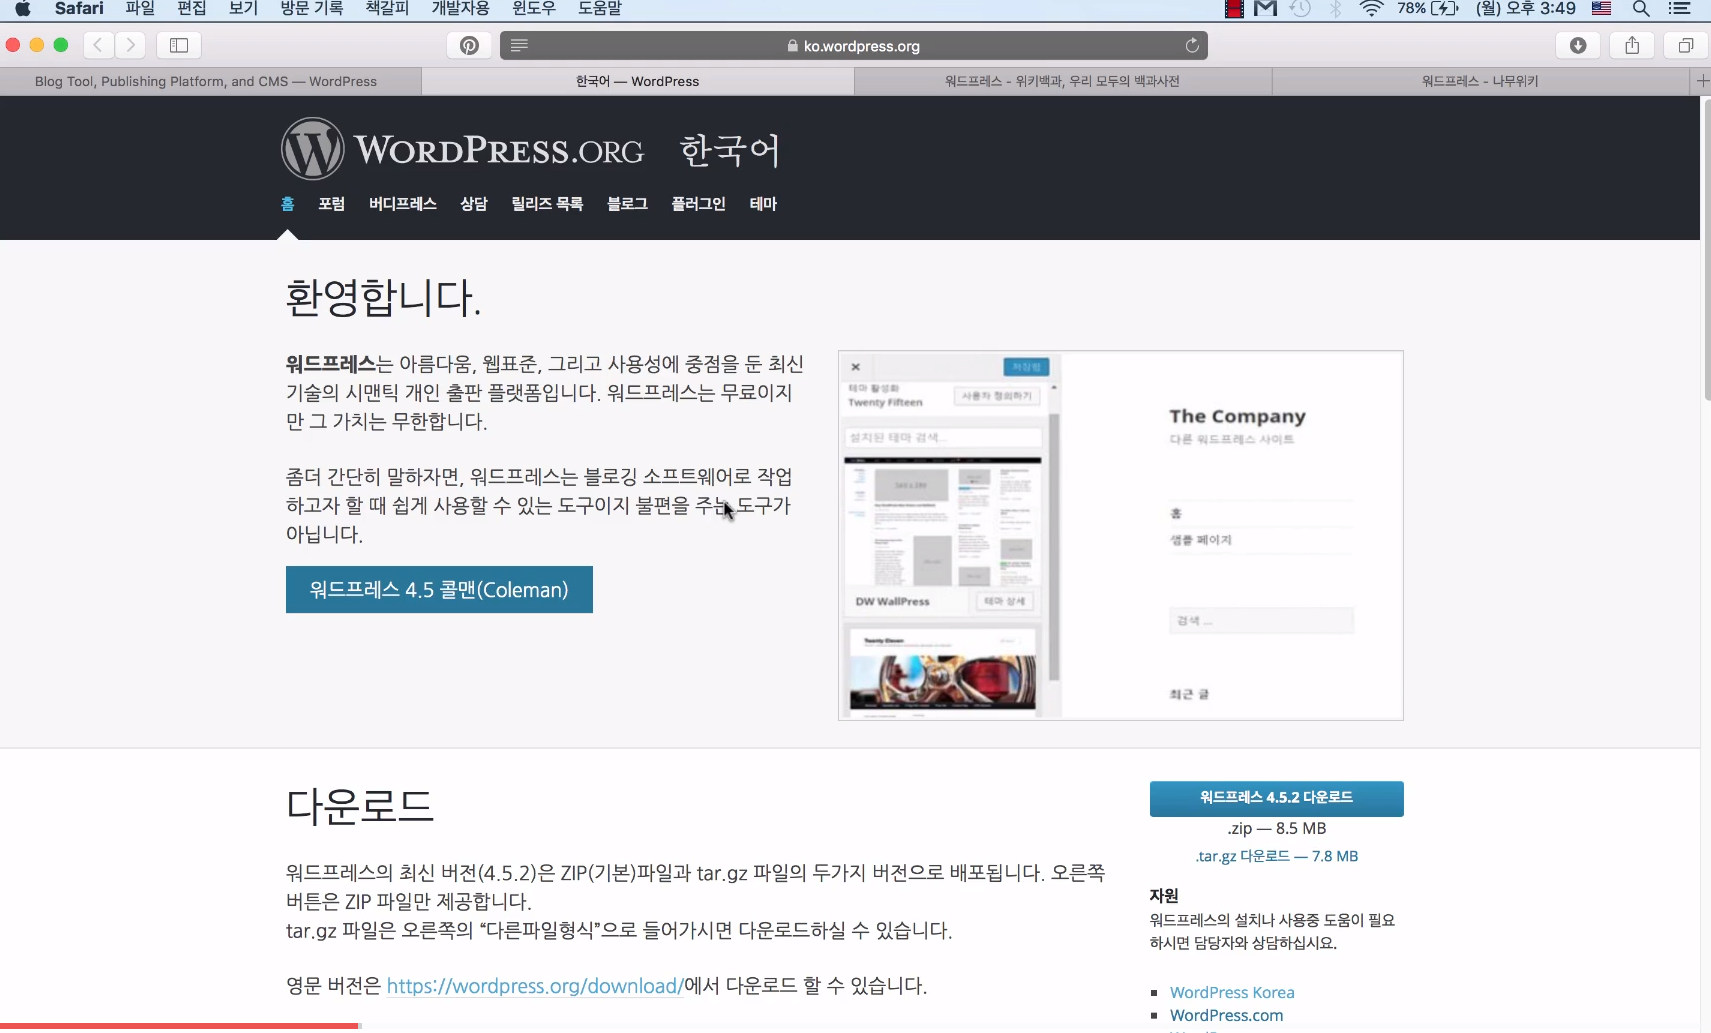Open Reader view icon in address bar

(519, 45)
